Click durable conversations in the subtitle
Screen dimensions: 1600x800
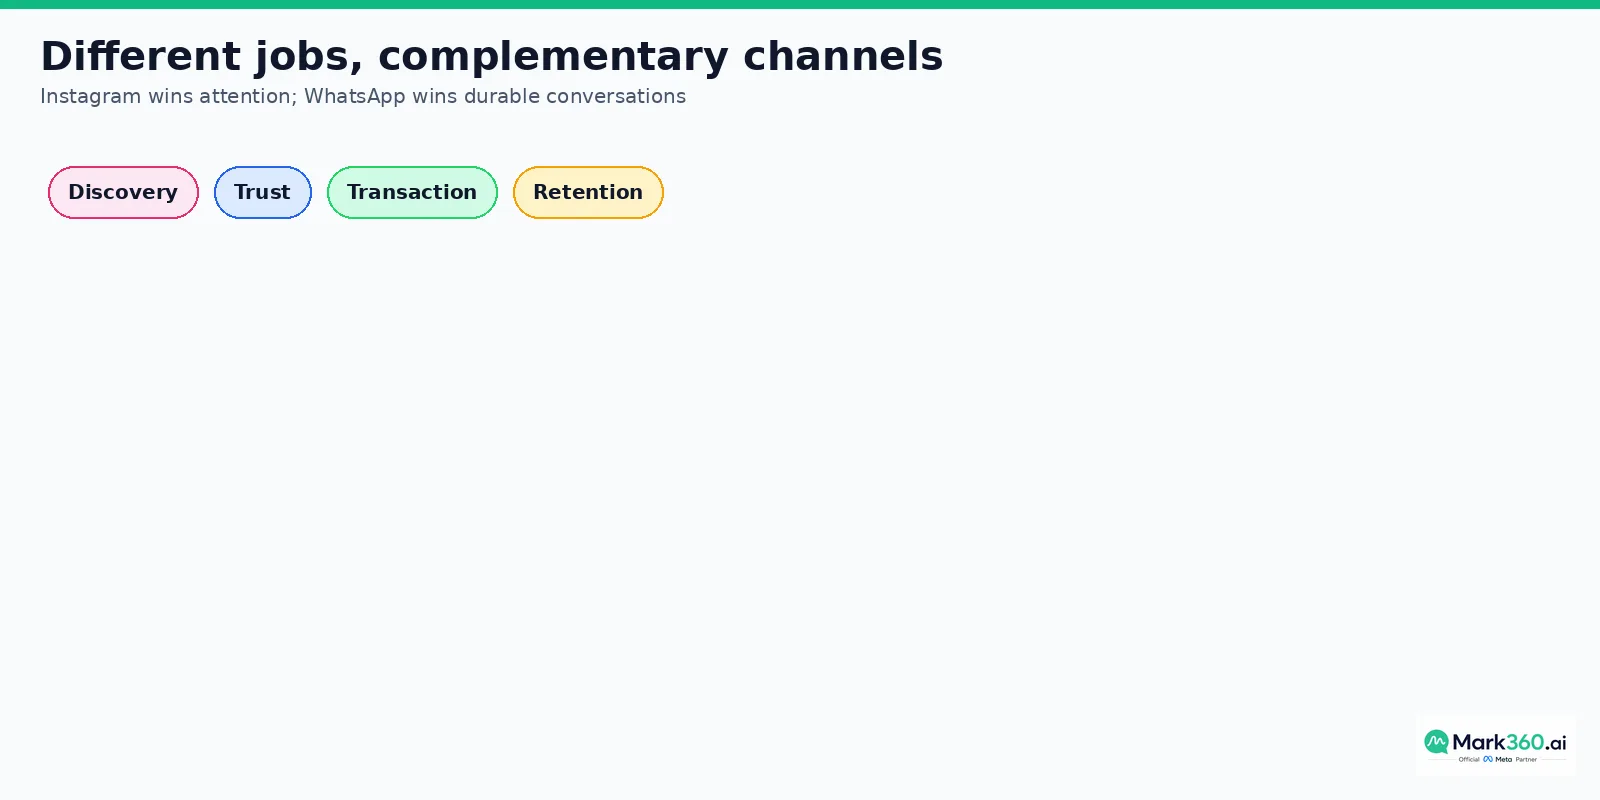[x=575, y=96]
